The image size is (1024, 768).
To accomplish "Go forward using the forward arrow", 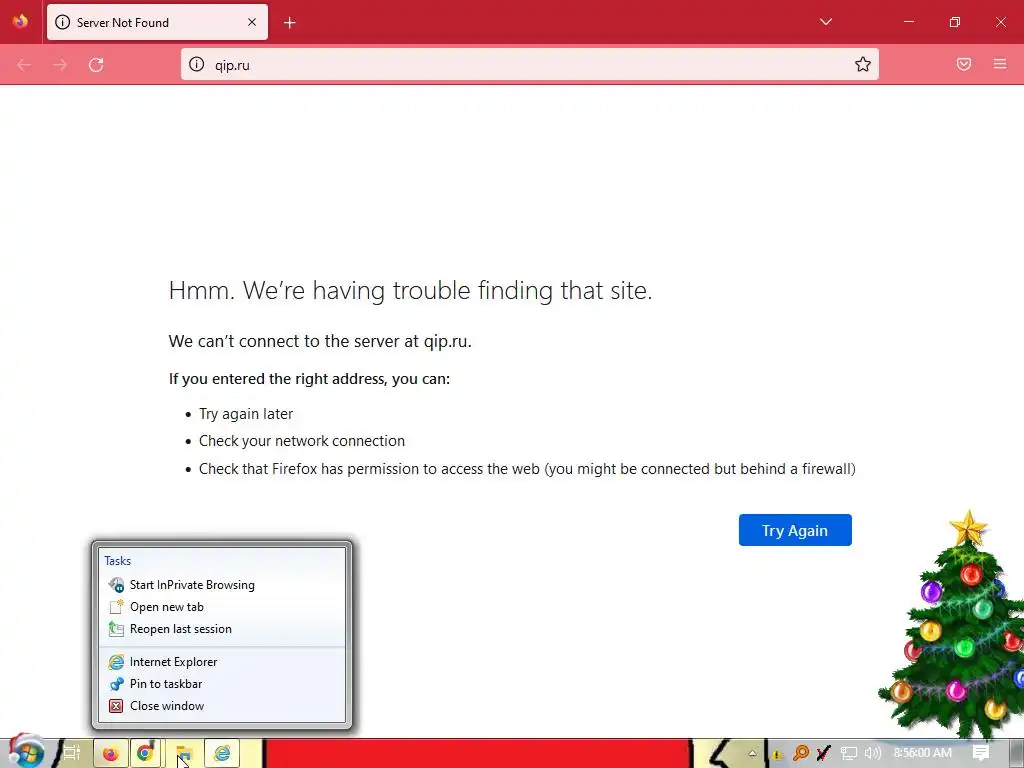I will (x=60, y=65).
